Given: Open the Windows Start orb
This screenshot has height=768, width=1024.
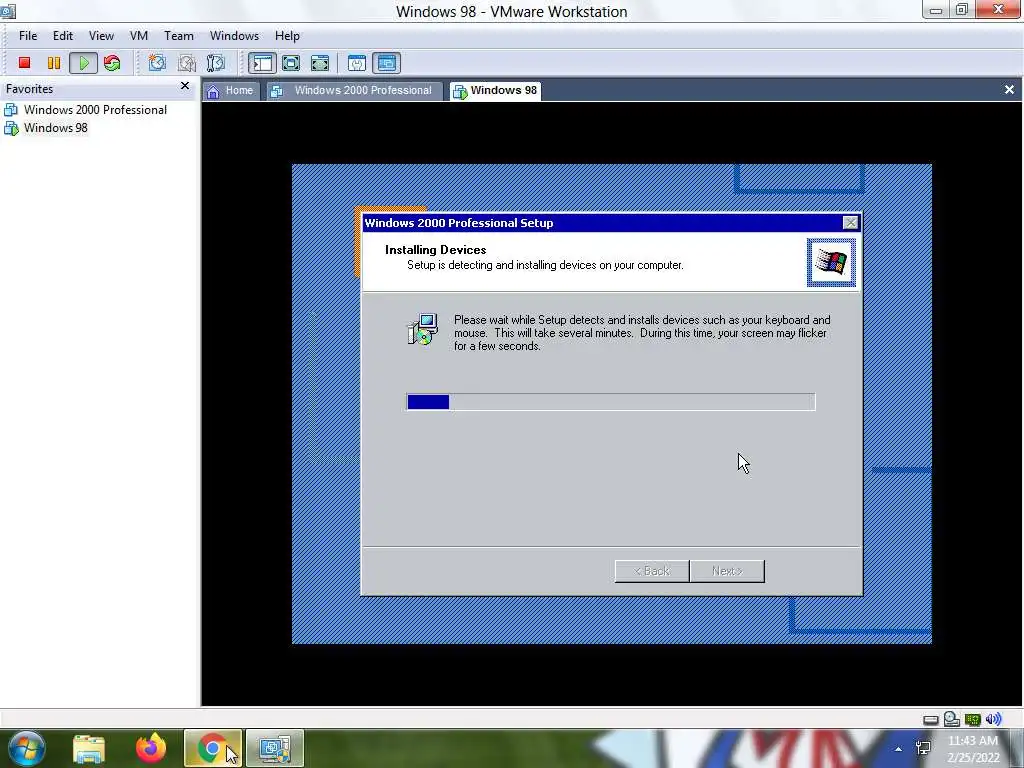Looking at the screenshot, I should click(26, 748).
